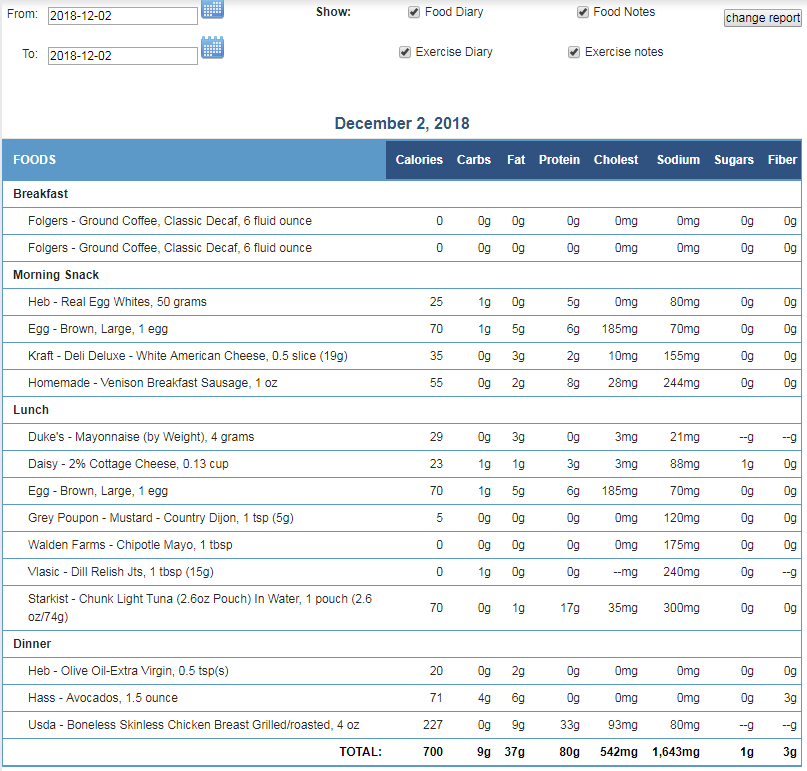
Task: Select the Lunch section heading
Action: pos(31,410)
